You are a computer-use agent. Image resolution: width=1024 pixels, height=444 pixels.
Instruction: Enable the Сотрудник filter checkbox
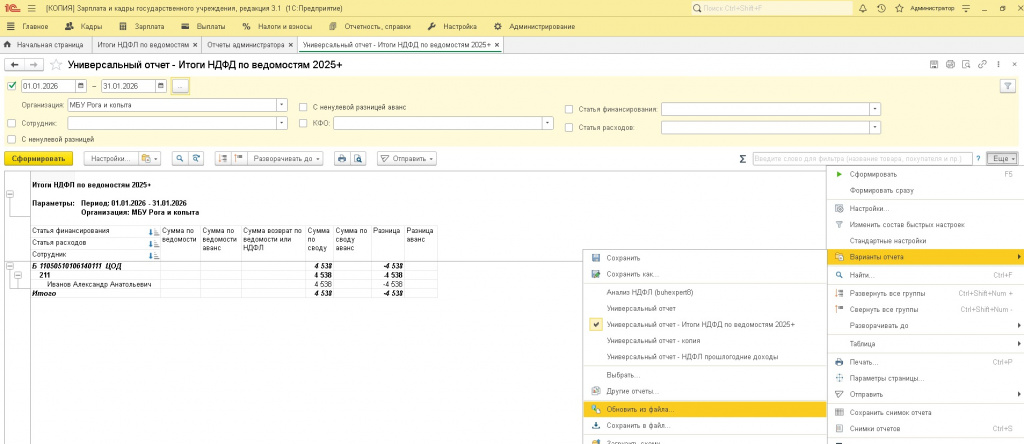[x=11, y=123]
